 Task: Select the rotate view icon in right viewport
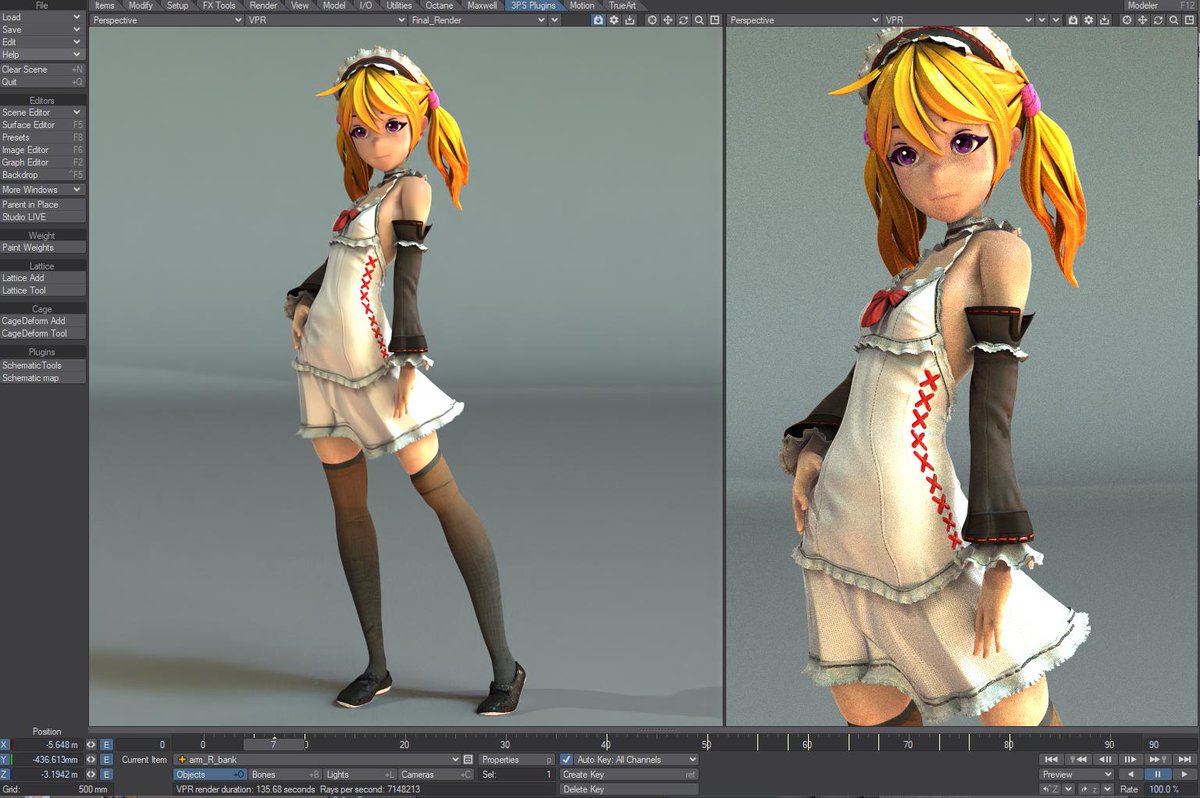pos(1158,19)
